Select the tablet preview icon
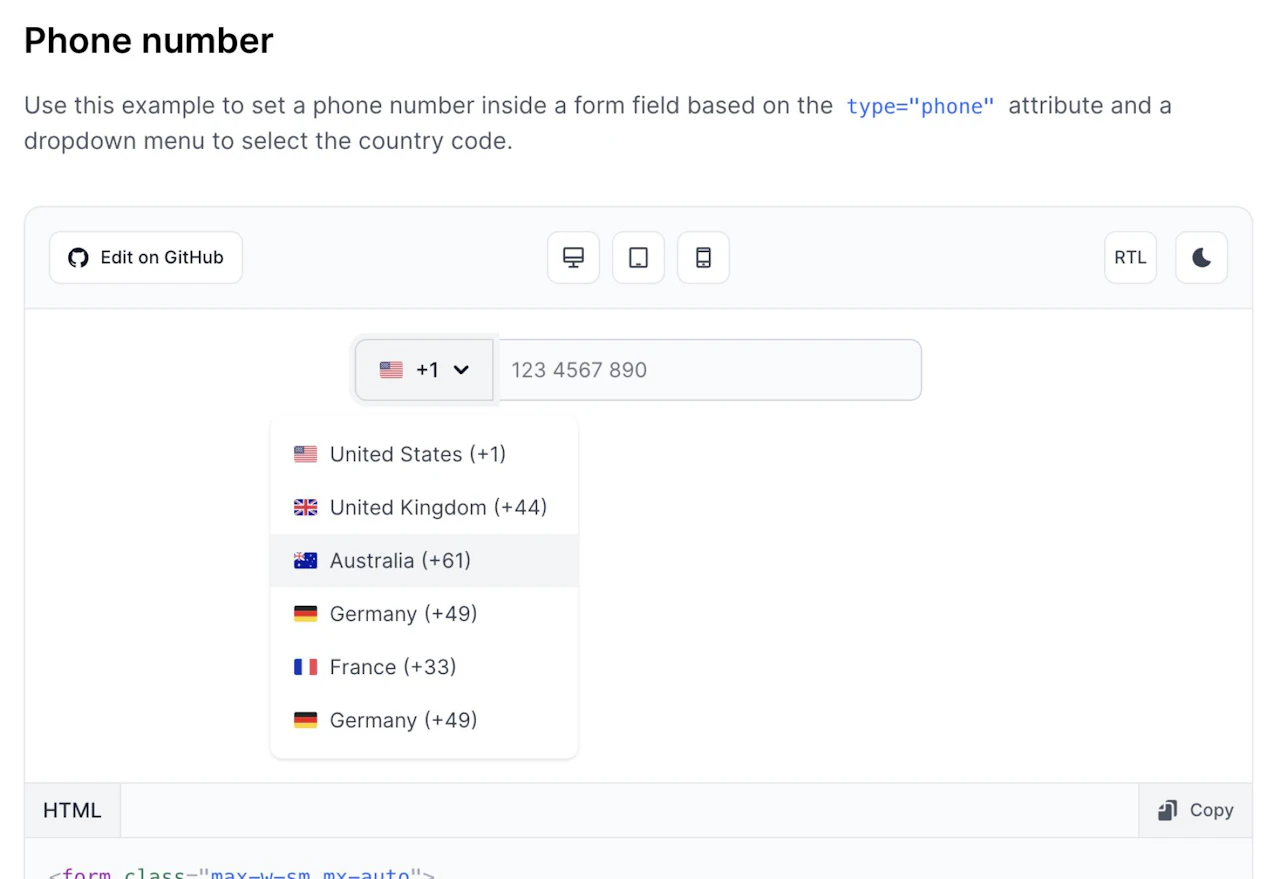 click(638, 257)
